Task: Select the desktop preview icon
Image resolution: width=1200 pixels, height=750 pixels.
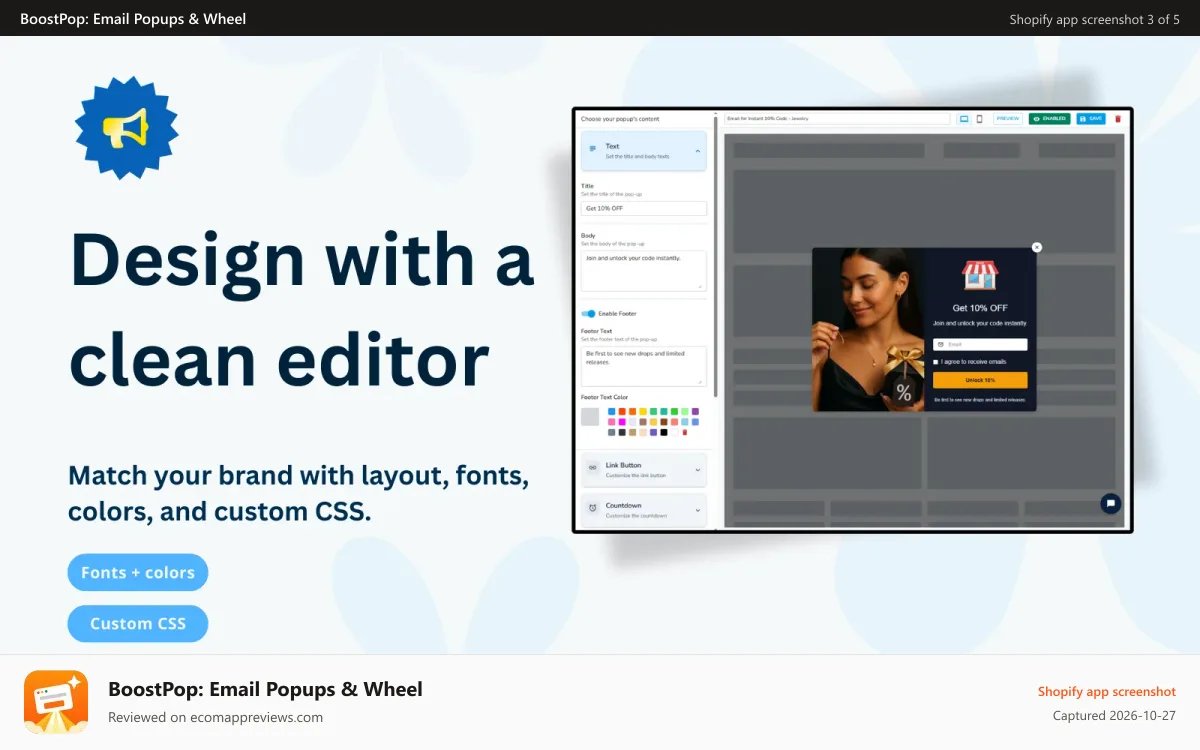Action: pyautogui.click(x=964, y=118)
